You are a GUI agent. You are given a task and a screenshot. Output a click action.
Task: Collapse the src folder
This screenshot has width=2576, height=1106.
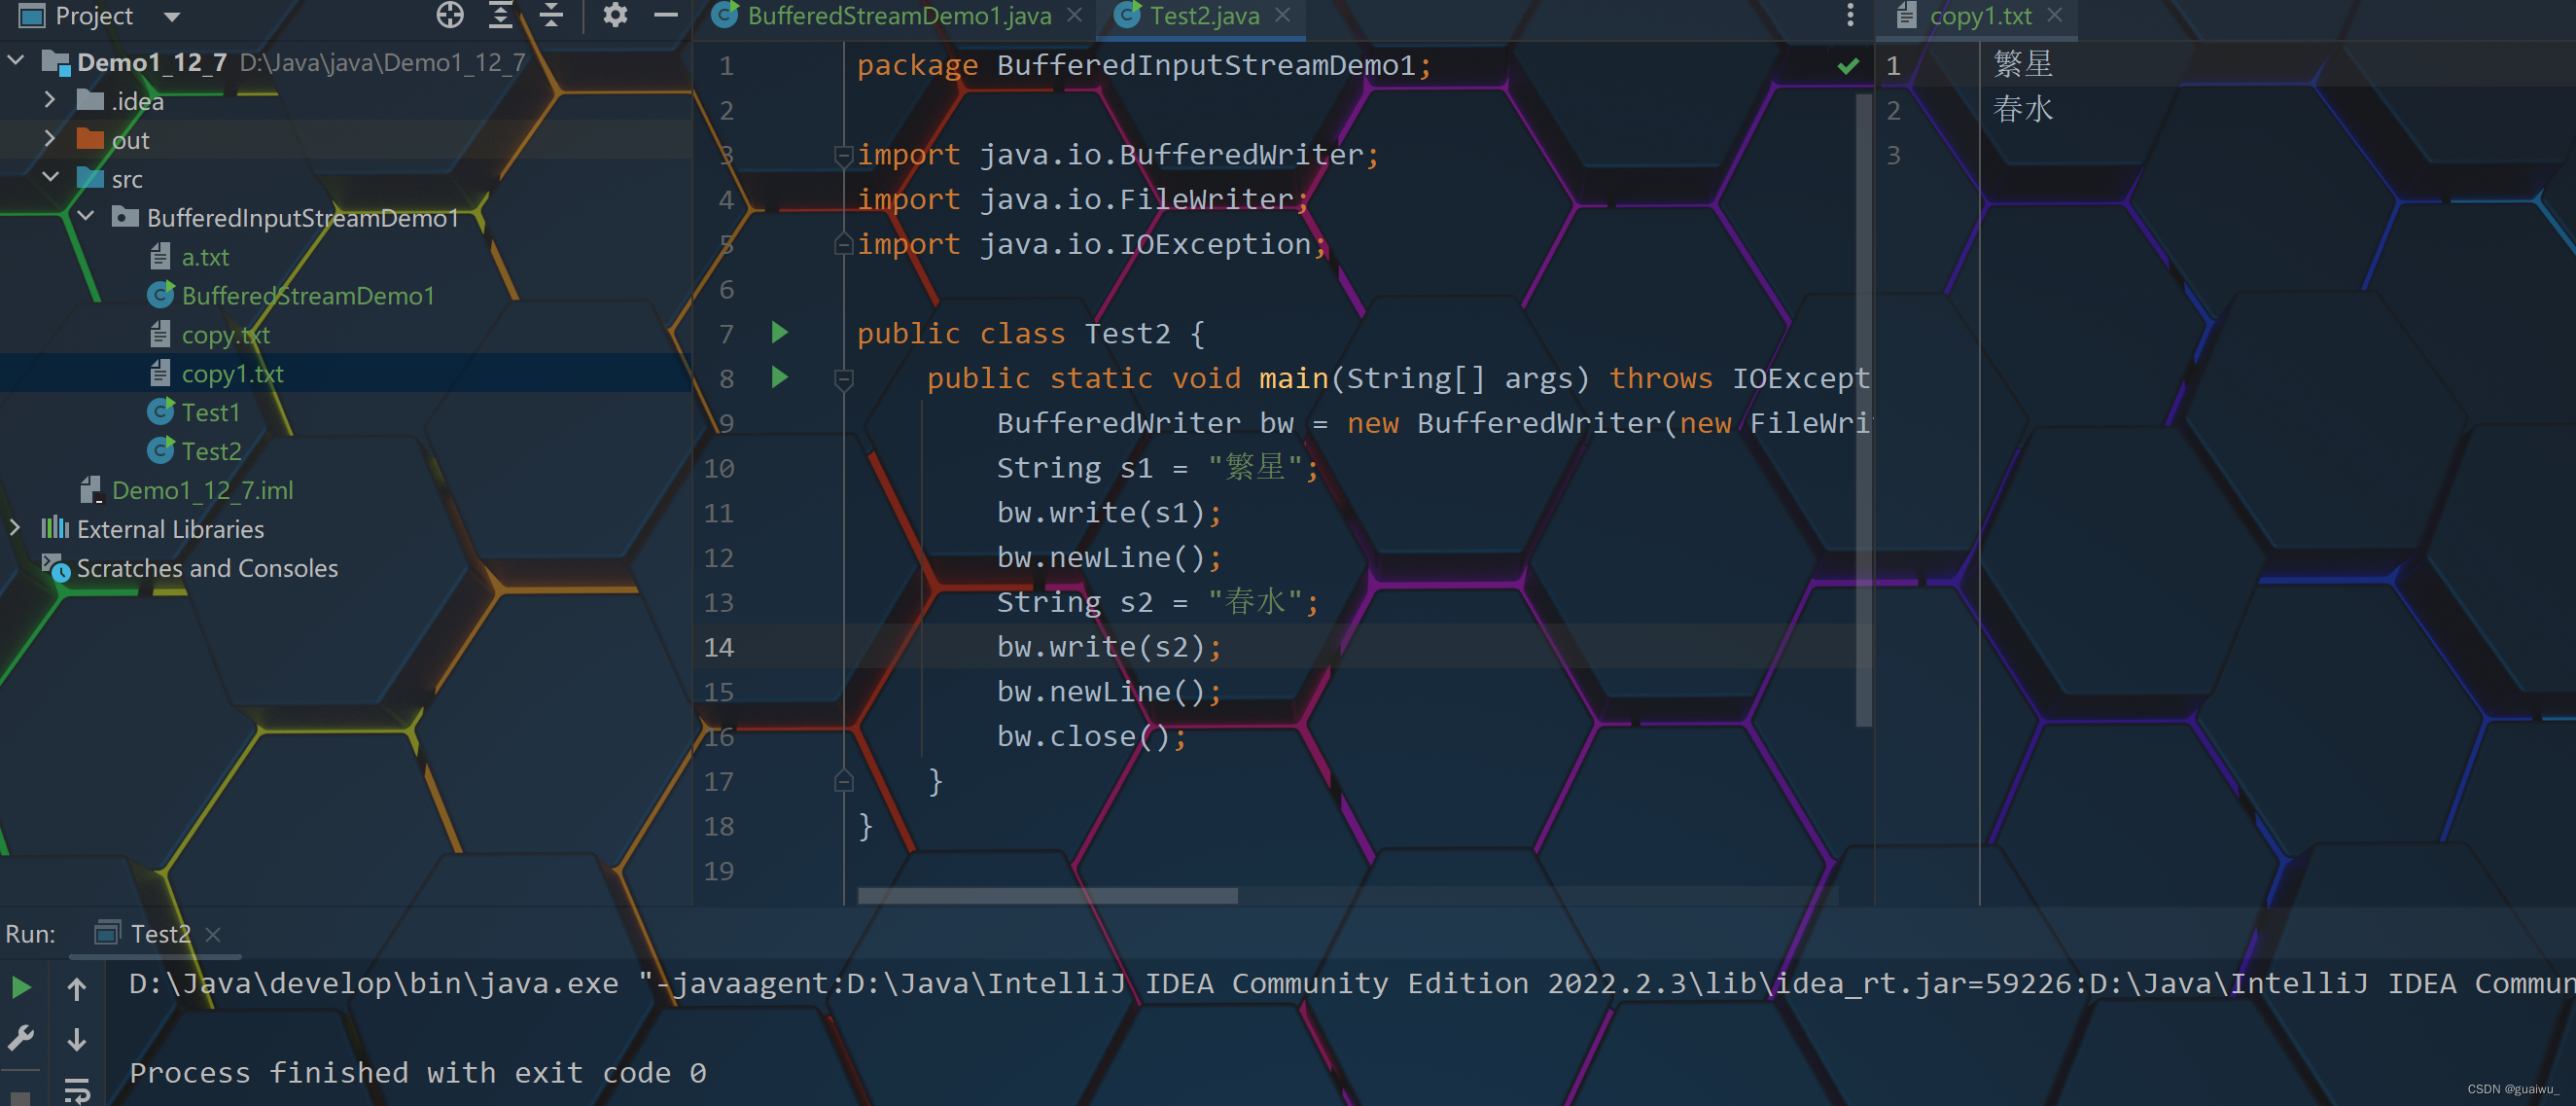[50, 177]
